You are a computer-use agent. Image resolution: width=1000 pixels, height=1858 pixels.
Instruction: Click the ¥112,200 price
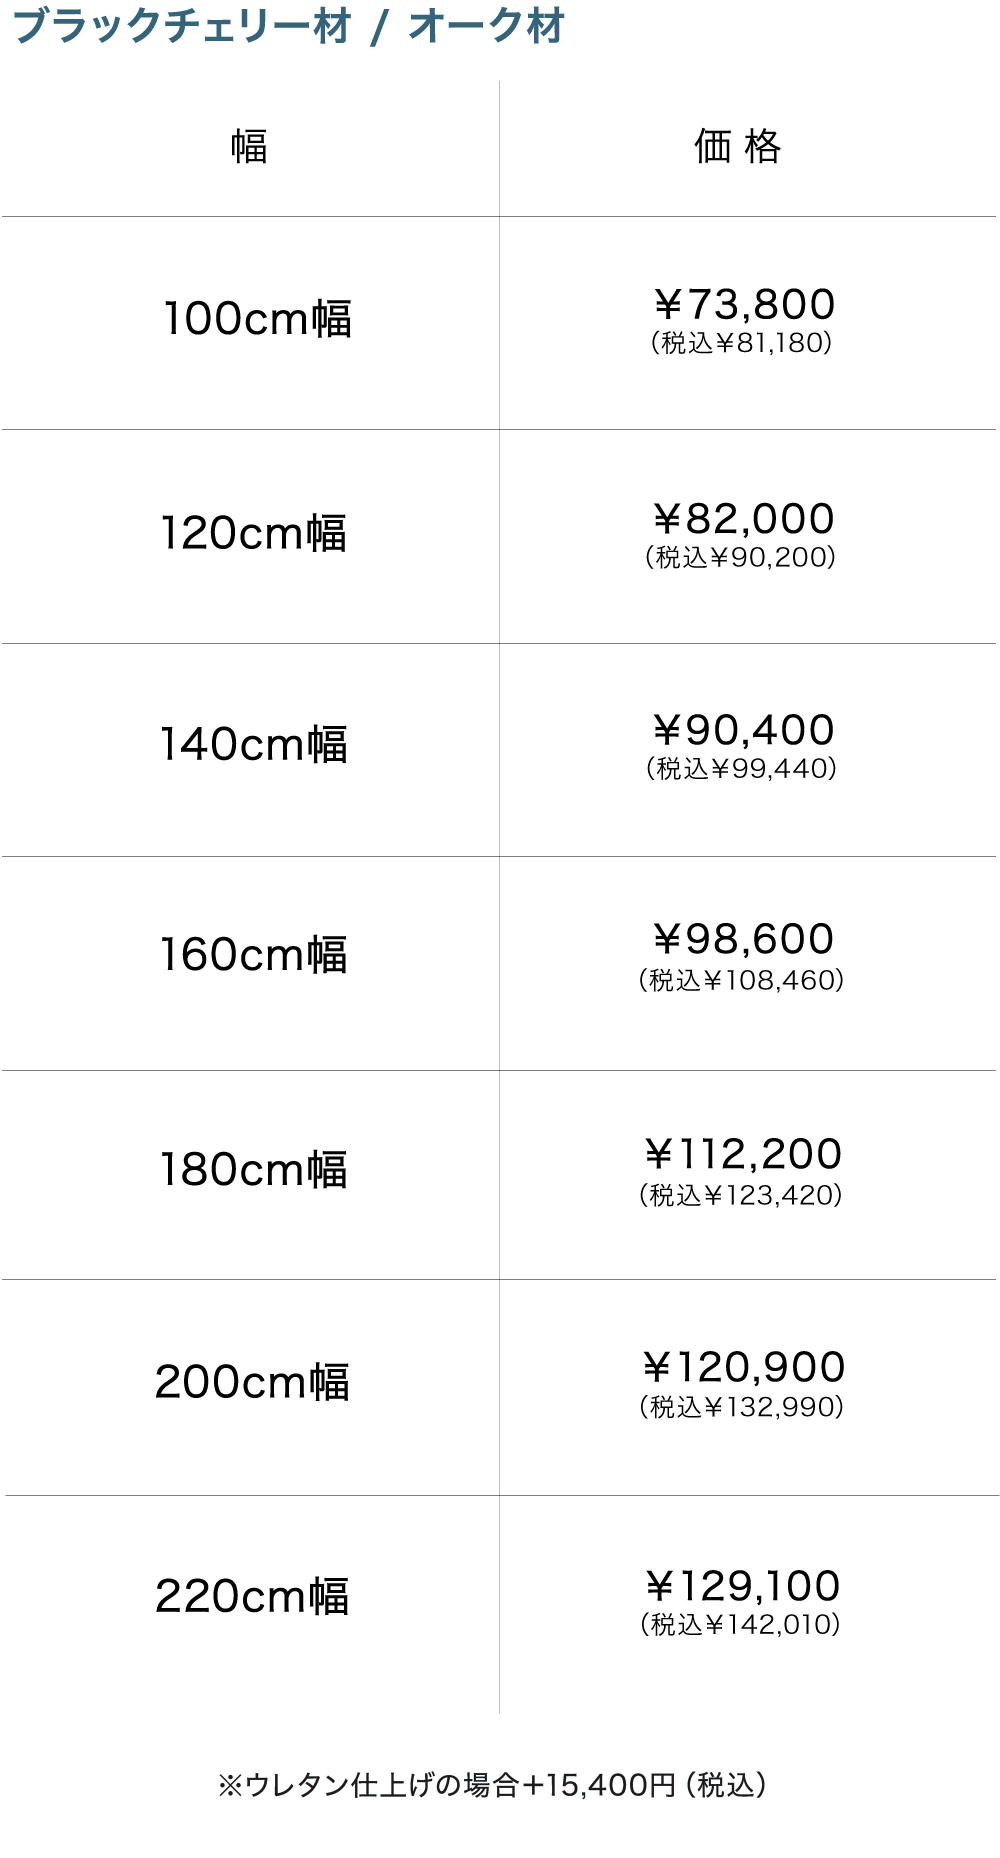point(744,1154)
